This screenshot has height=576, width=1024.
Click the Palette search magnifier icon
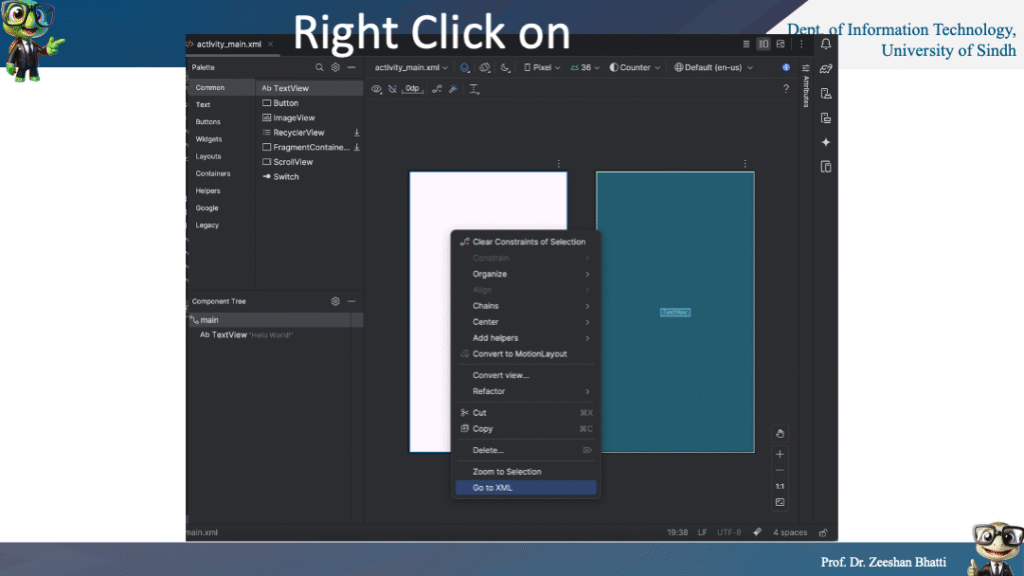point(320,67)
